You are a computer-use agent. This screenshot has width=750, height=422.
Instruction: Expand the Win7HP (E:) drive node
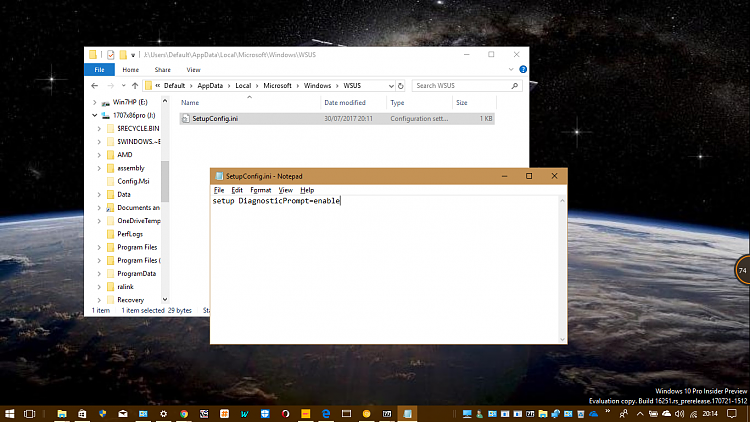pos(95,102)
